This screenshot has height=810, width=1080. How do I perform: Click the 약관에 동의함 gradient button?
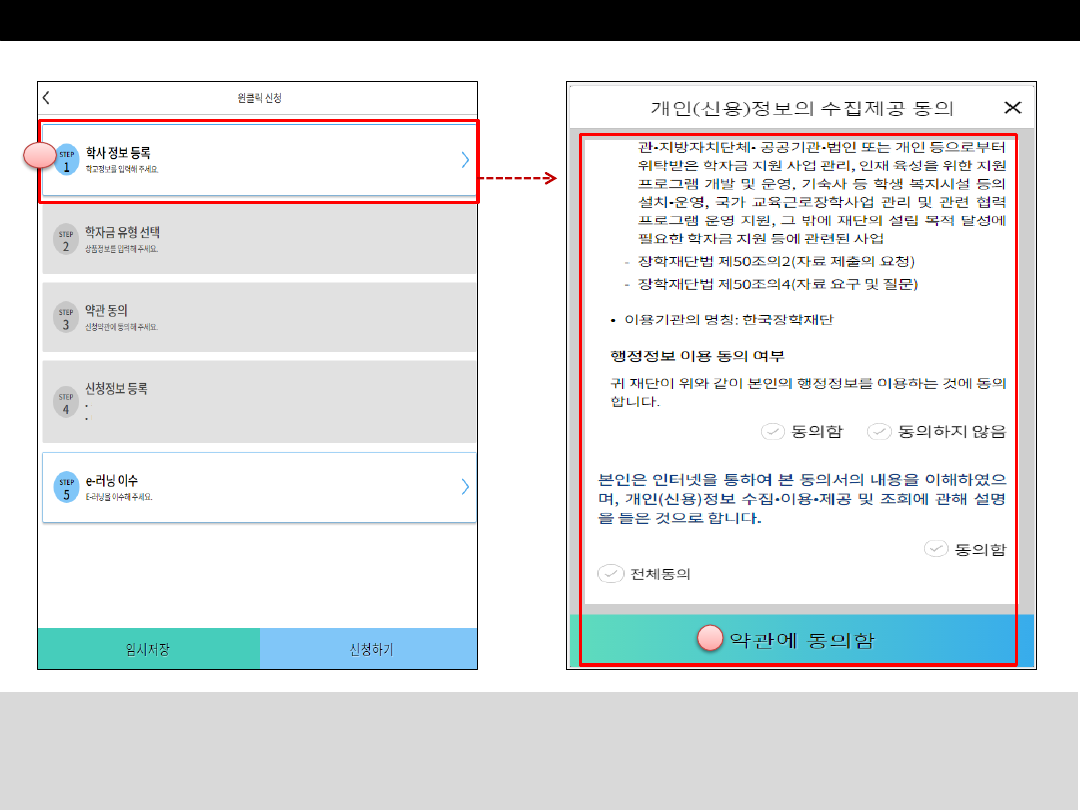pos(802,640)
